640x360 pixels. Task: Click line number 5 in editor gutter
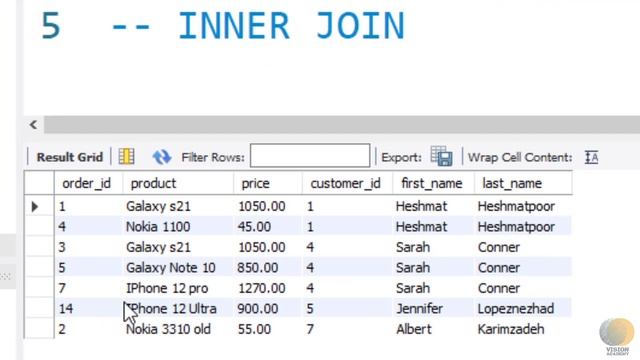(51, 26)
